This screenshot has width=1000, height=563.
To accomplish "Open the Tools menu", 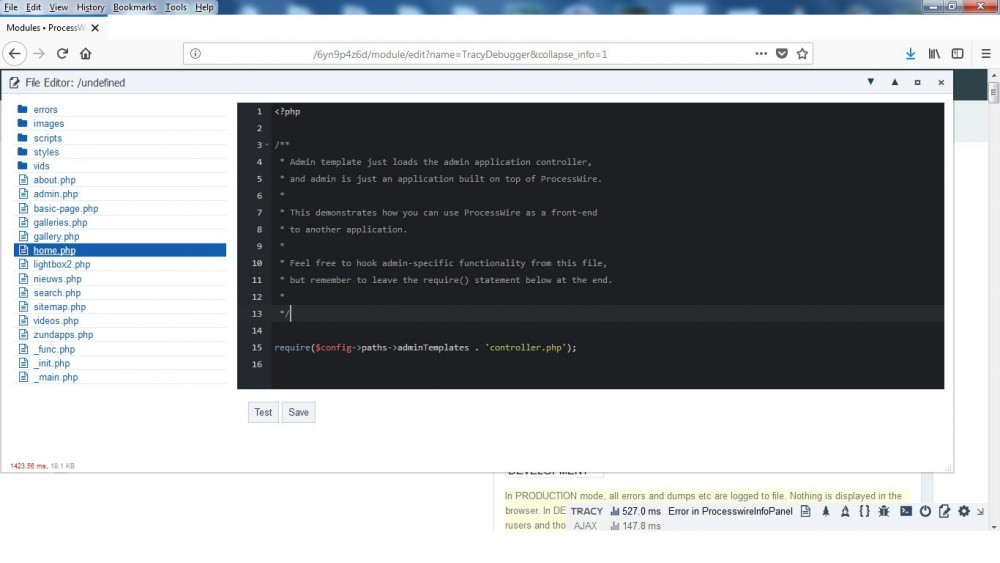I will pos(176,7).
